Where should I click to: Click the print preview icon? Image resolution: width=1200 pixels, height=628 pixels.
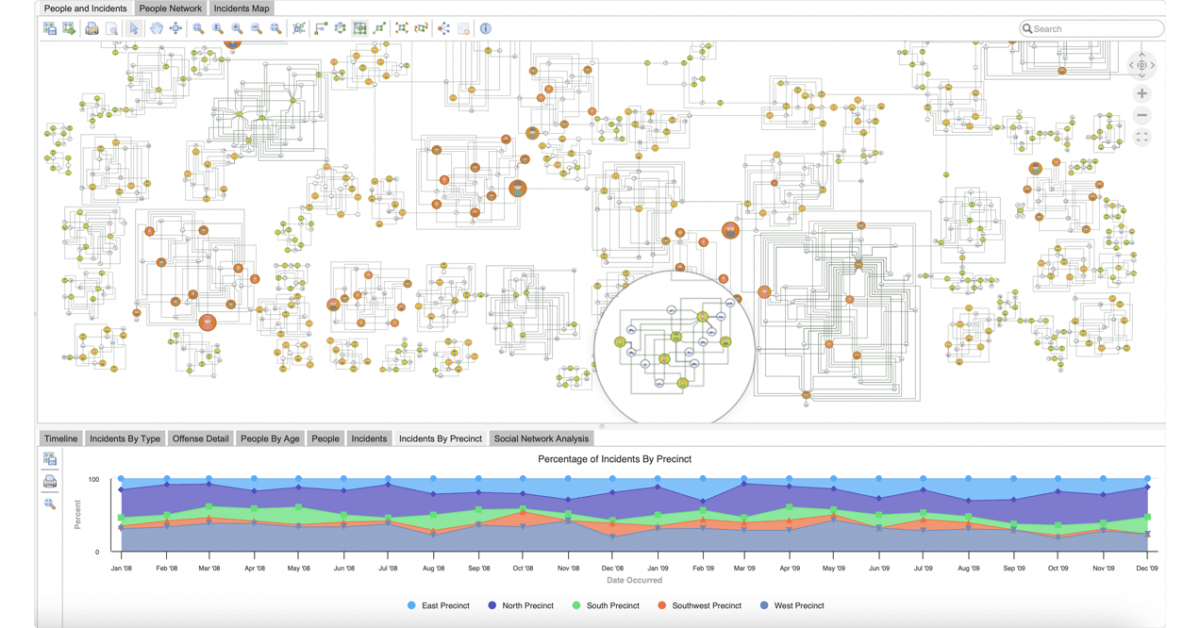(x=112, y=29)
